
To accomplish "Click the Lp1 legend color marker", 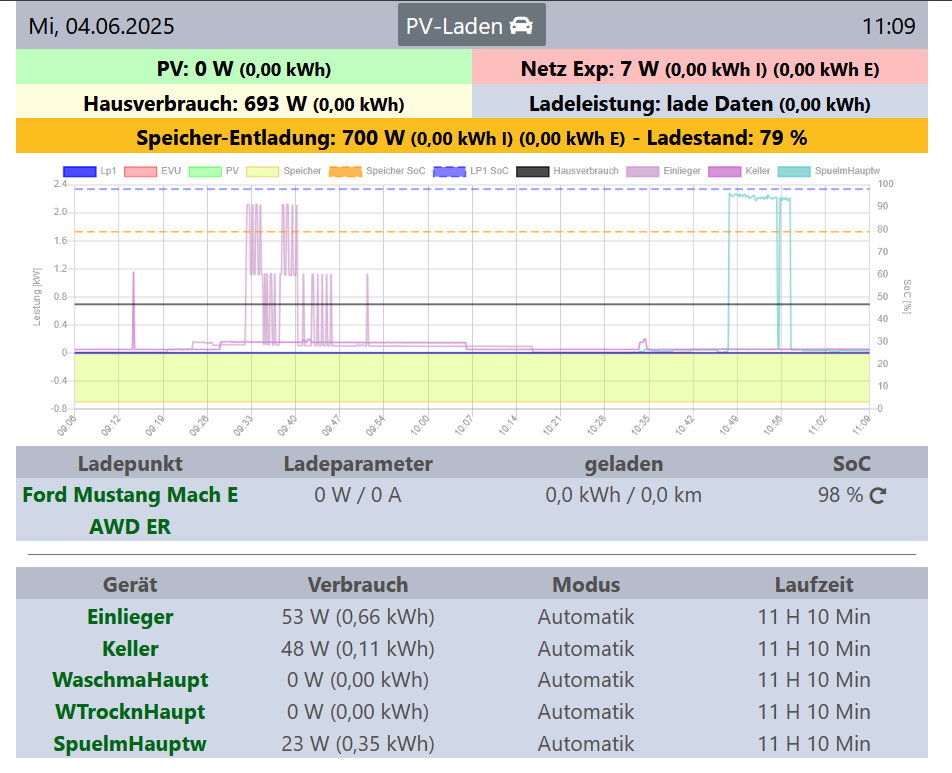I will click(82, 171).
